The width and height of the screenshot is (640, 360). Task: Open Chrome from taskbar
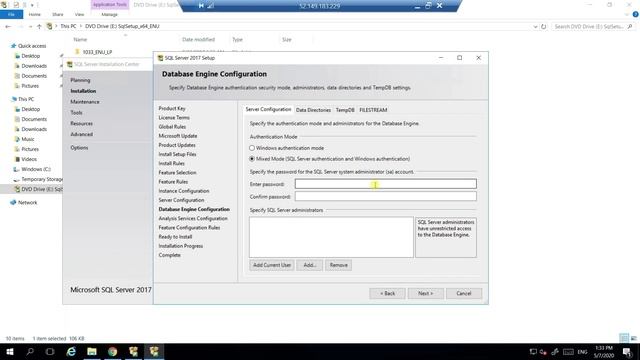pyautogui.click(x=113, y=351)
